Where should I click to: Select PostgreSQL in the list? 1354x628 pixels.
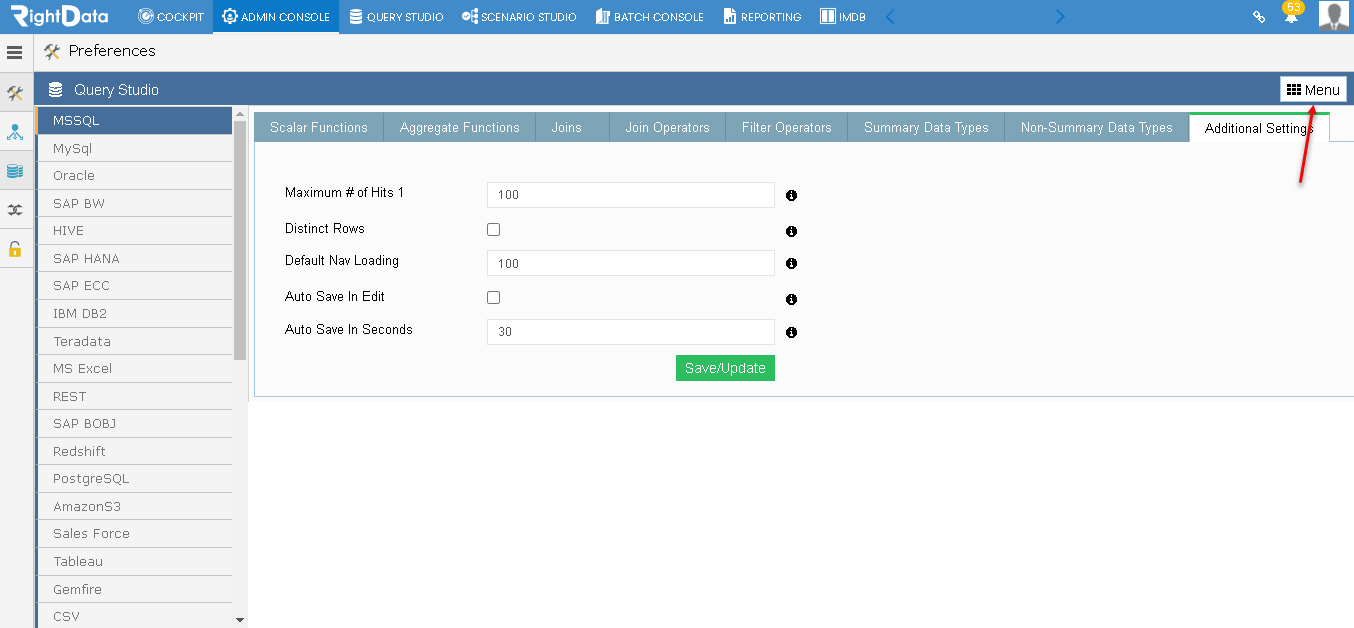click(134, 478)
